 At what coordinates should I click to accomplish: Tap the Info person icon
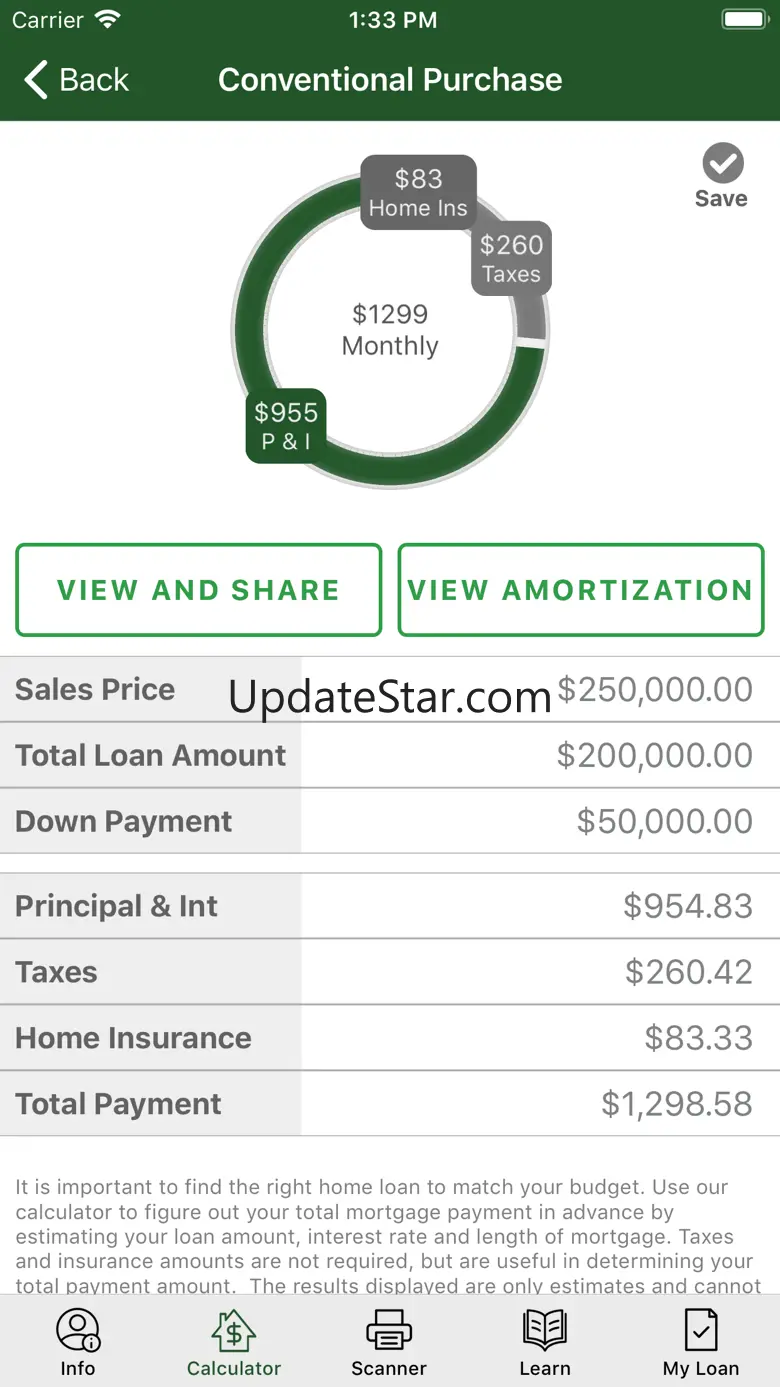[x=77, y=1331]
